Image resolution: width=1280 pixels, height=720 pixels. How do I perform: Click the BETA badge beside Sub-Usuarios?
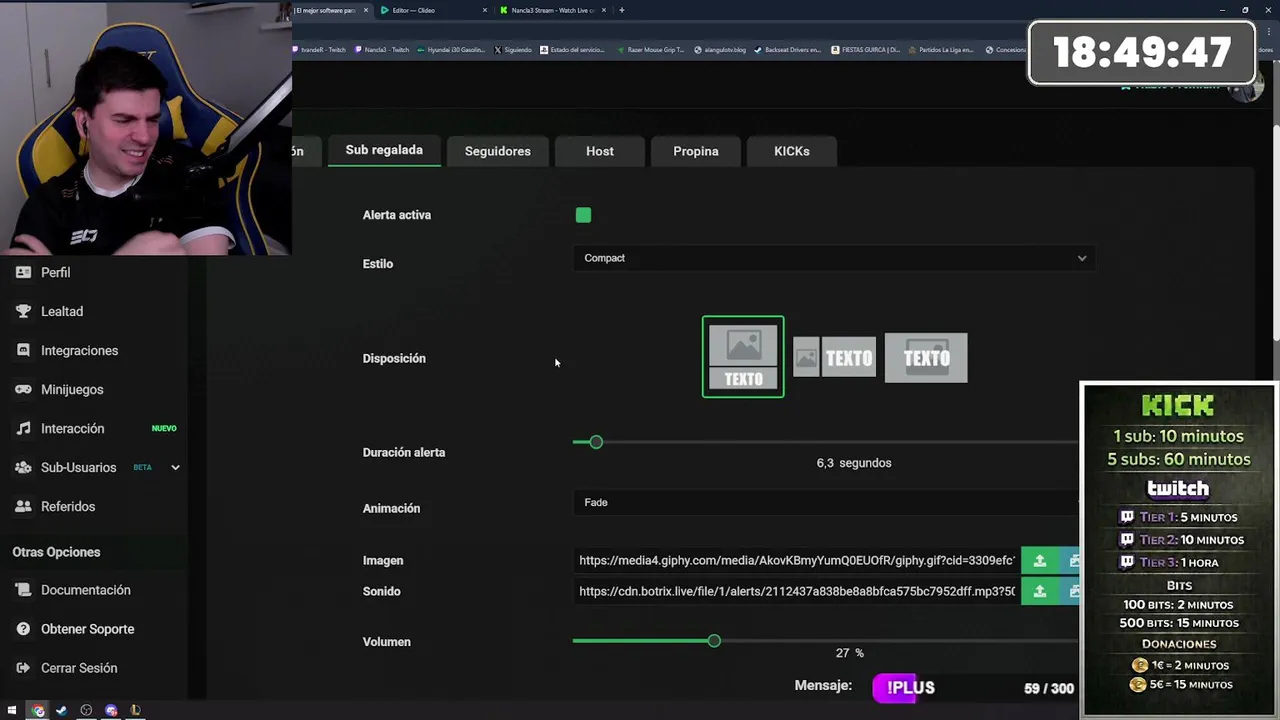tap(142, 467)
